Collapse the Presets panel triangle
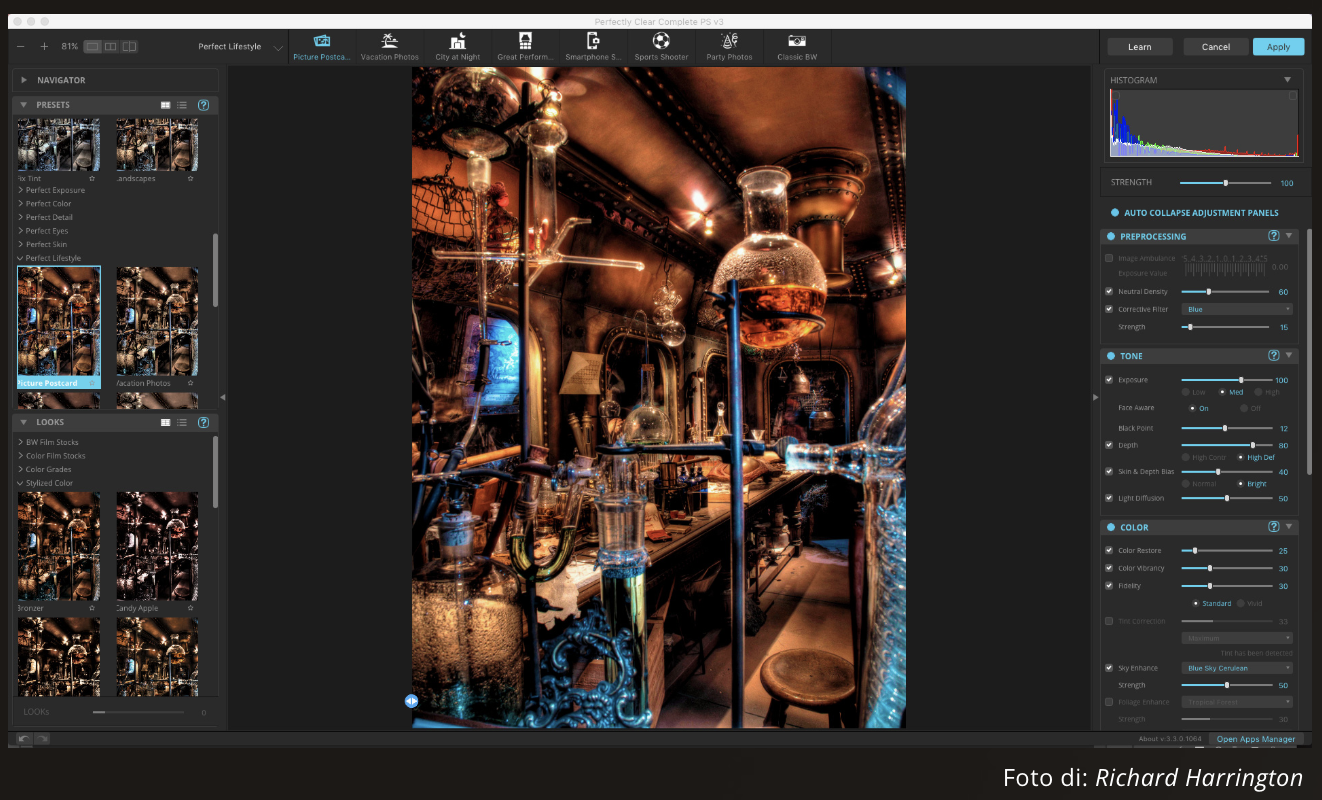The image size is (1322, 800). click(x=23, y=105)
